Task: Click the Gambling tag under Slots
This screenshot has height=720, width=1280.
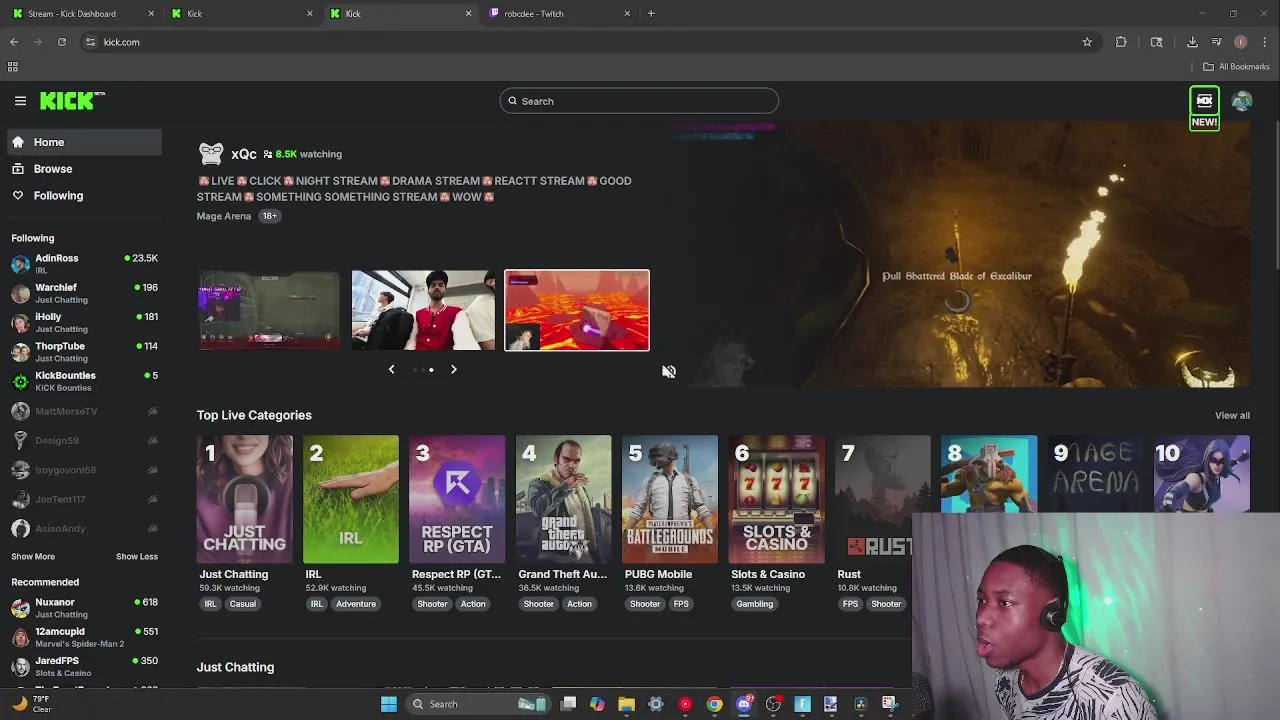Action: 755,604
